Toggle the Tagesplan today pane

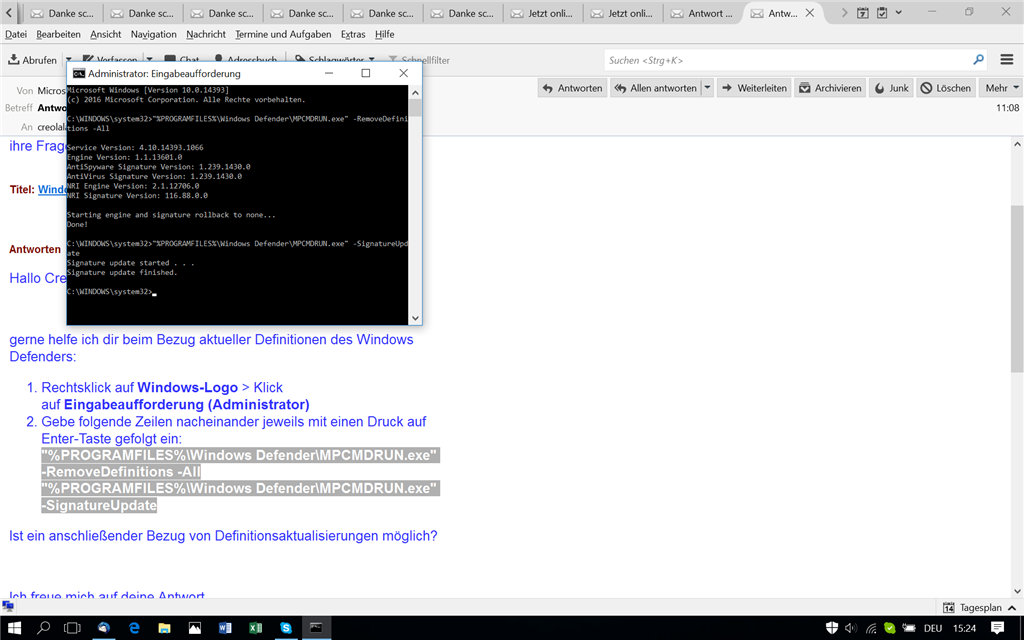(x=980, y=607)
